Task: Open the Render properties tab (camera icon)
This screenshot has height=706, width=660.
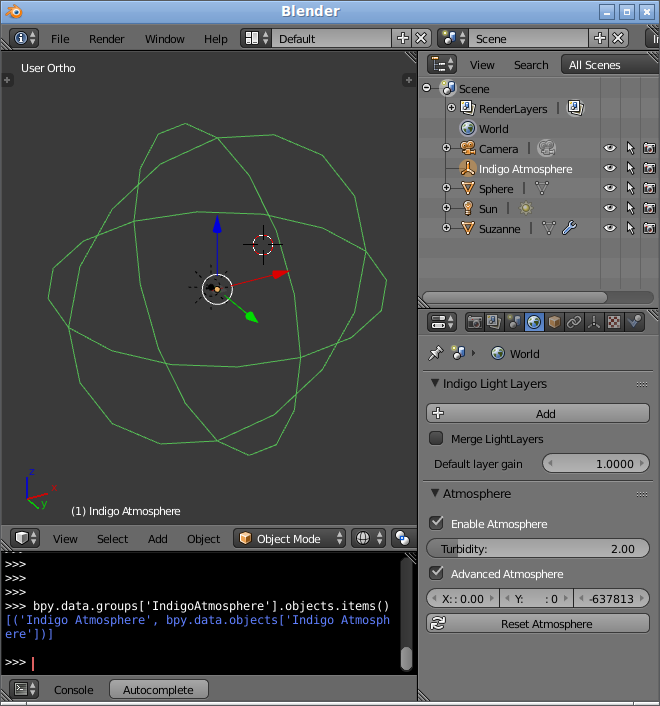Action: [x=475, y=322]
